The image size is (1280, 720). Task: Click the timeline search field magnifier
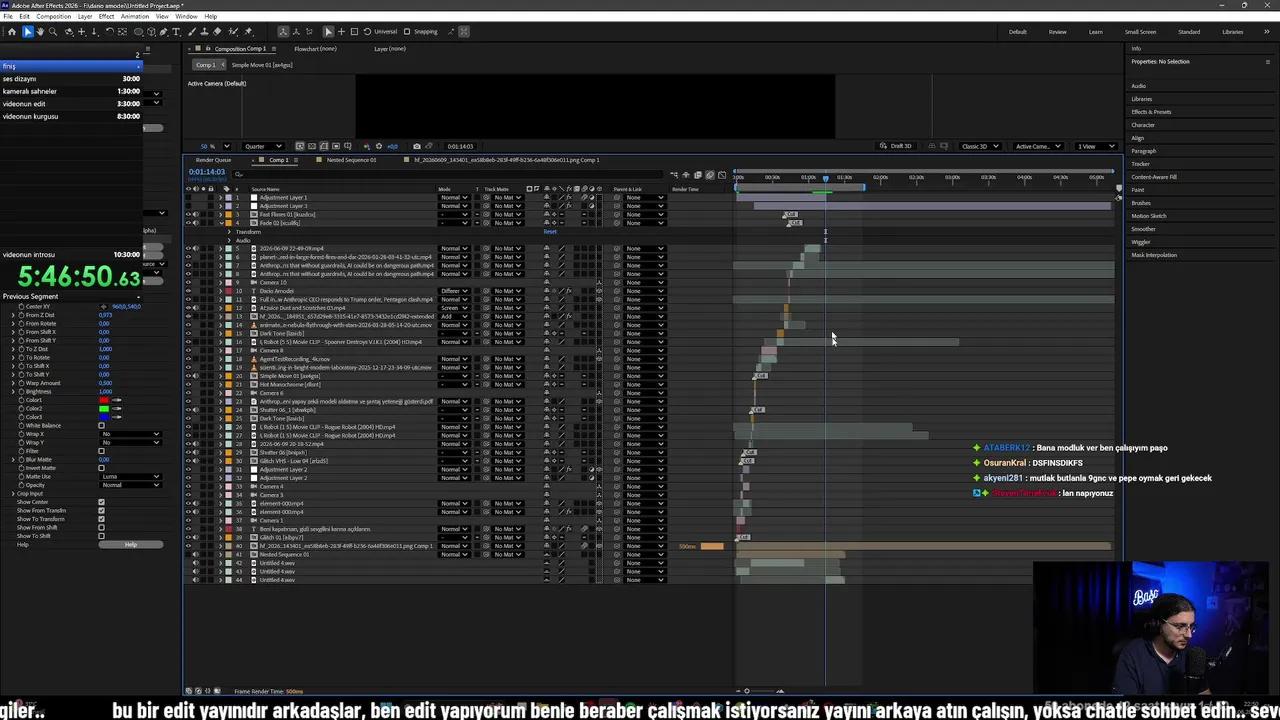point(238,174)
